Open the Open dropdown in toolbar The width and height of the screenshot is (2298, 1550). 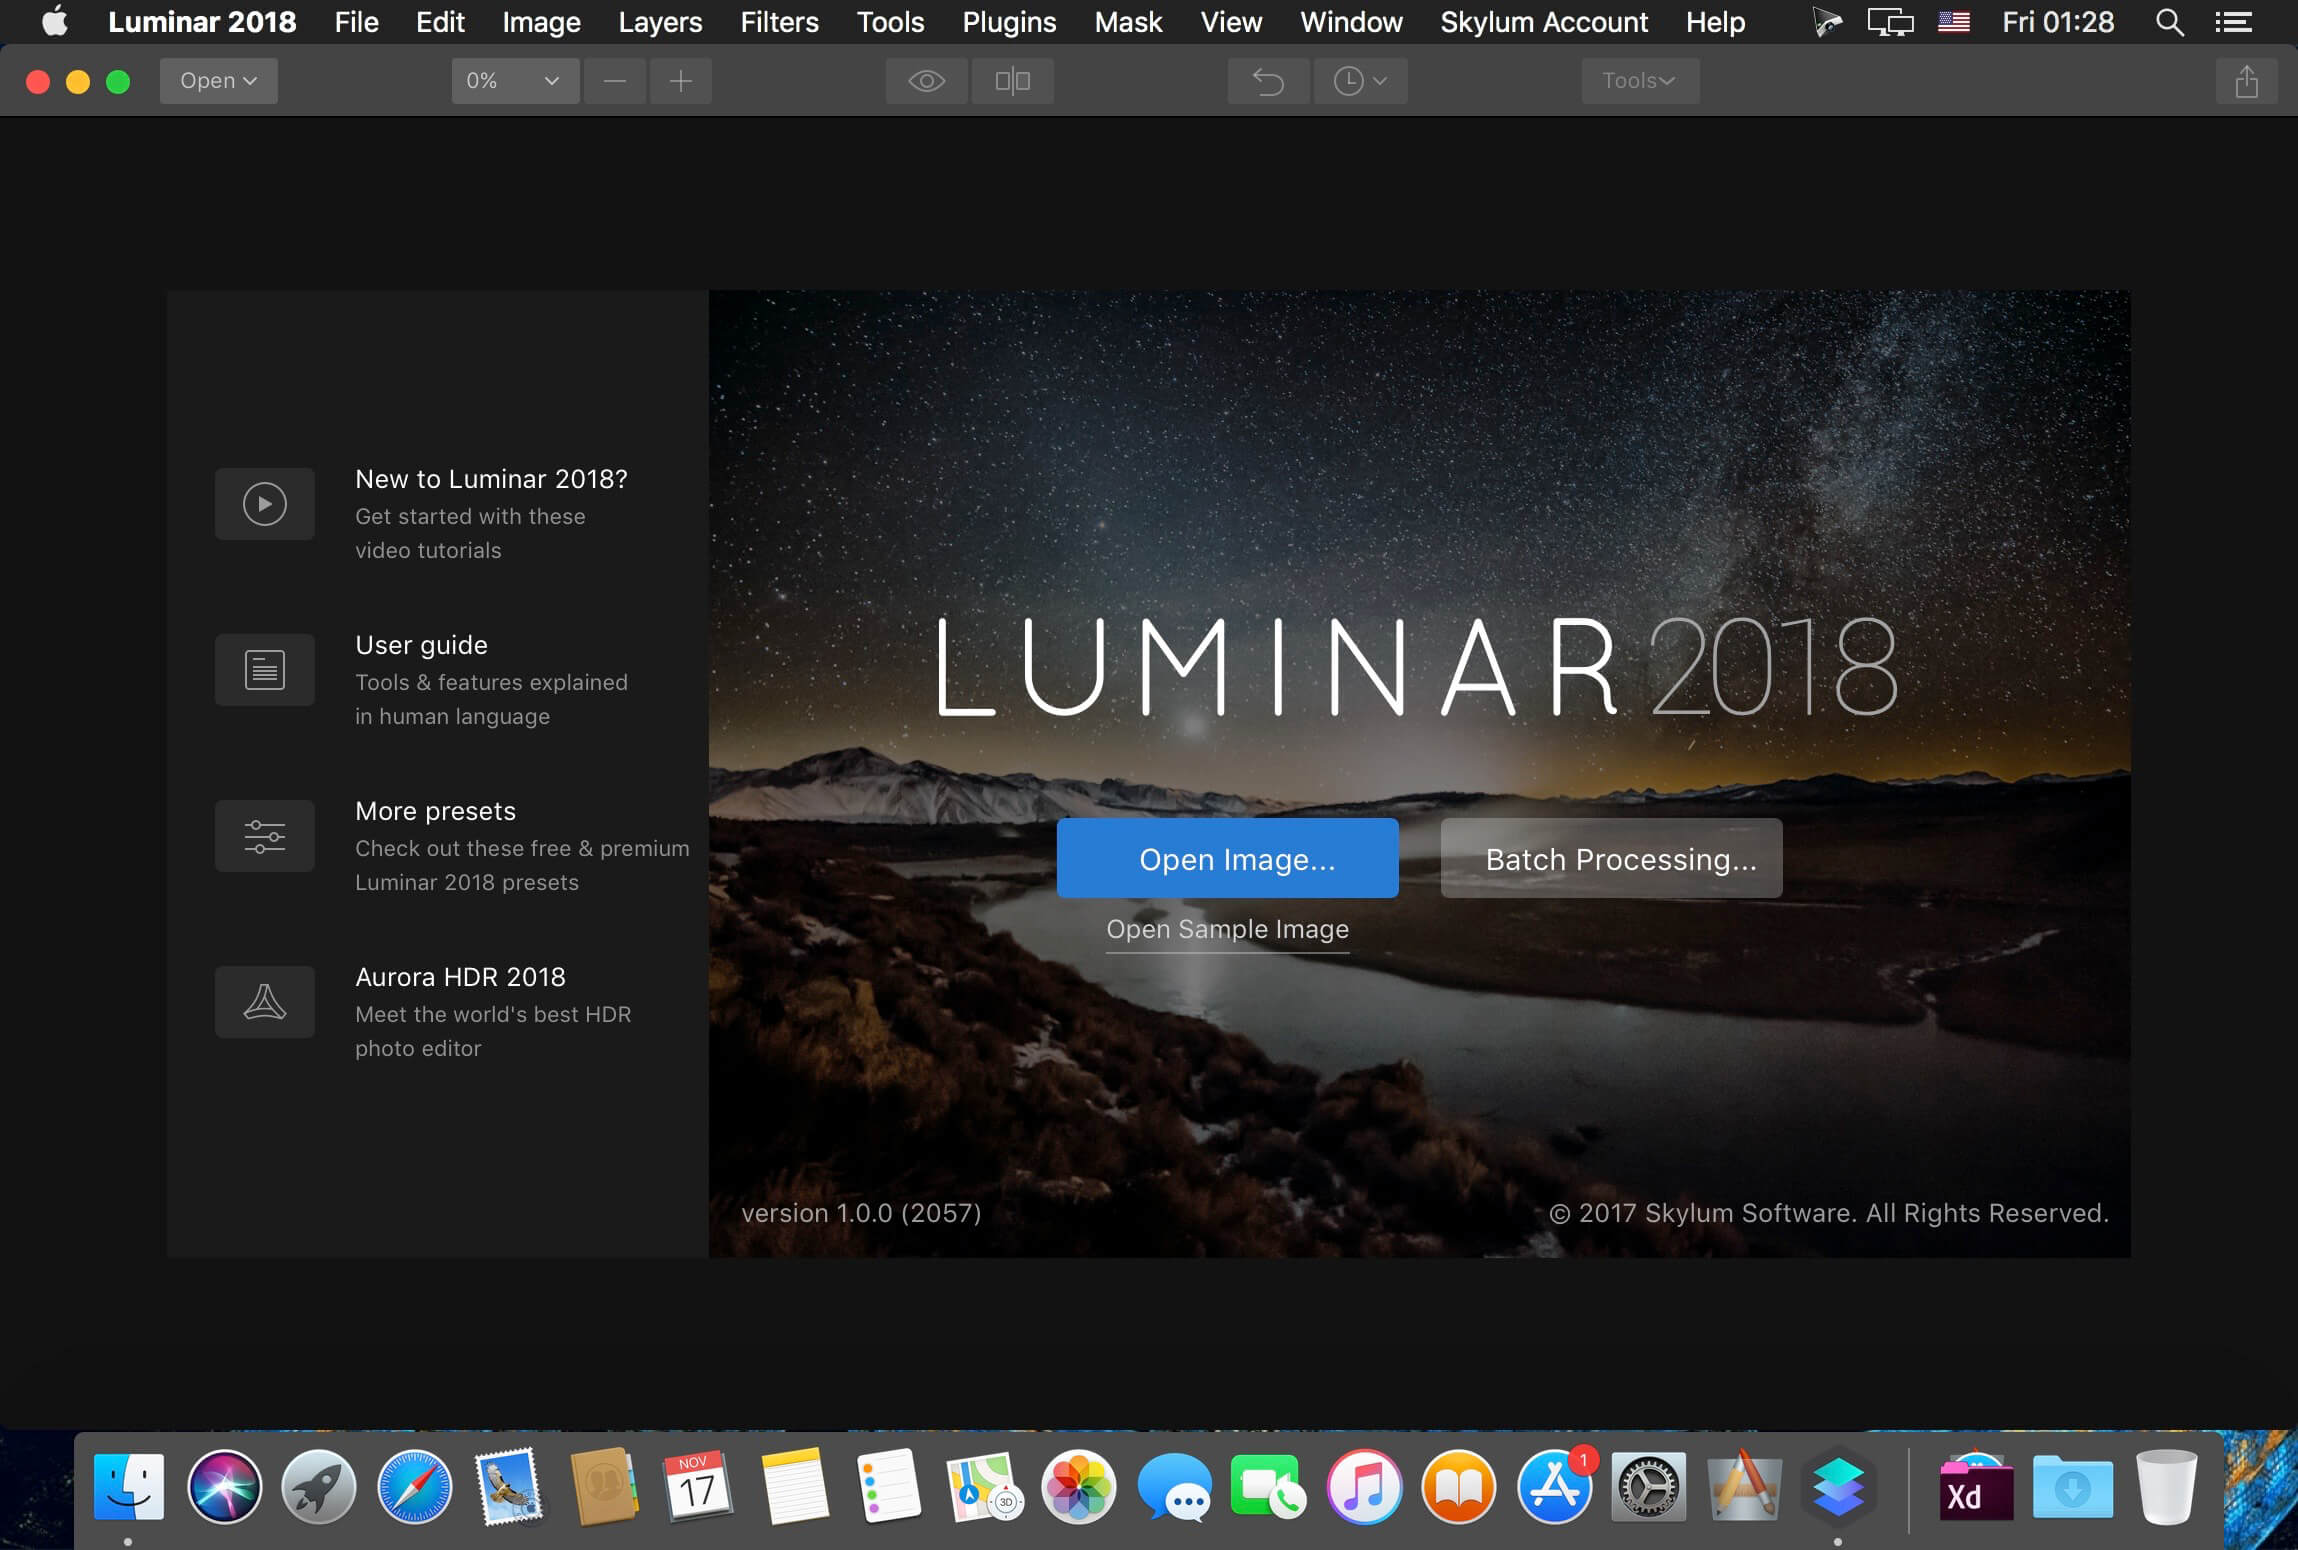[219, 81]
